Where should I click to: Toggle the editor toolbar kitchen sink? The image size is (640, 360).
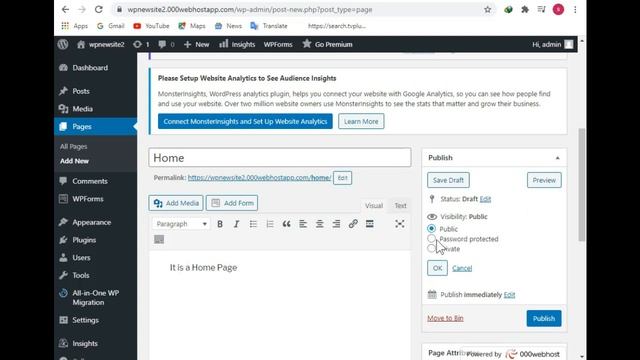pos(159,240)
